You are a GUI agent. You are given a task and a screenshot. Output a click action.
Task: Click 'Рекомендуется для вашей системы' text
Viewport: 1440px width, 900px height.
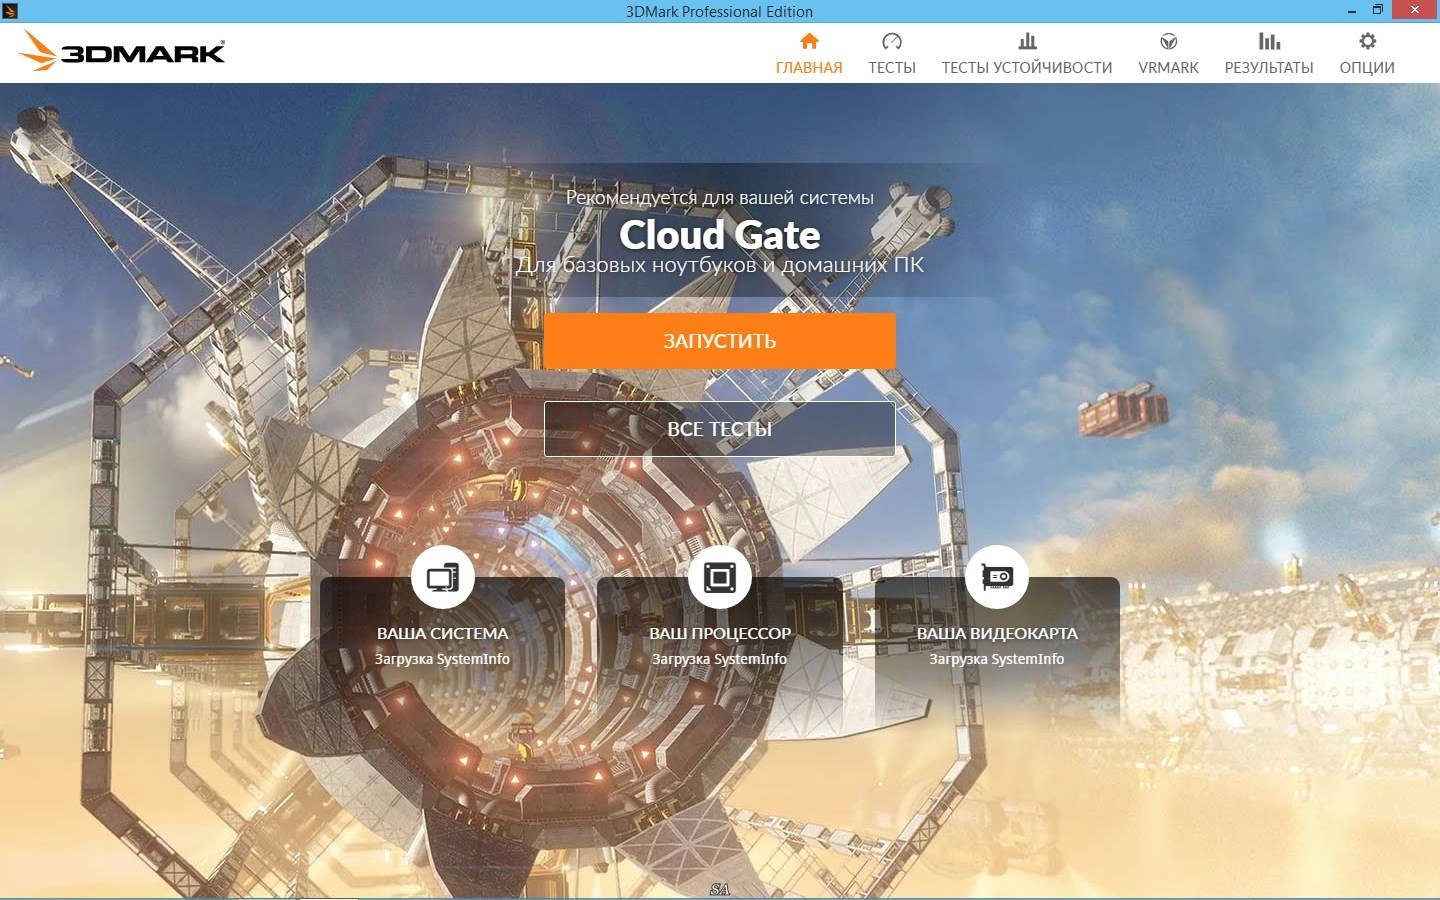click(720, 197)
